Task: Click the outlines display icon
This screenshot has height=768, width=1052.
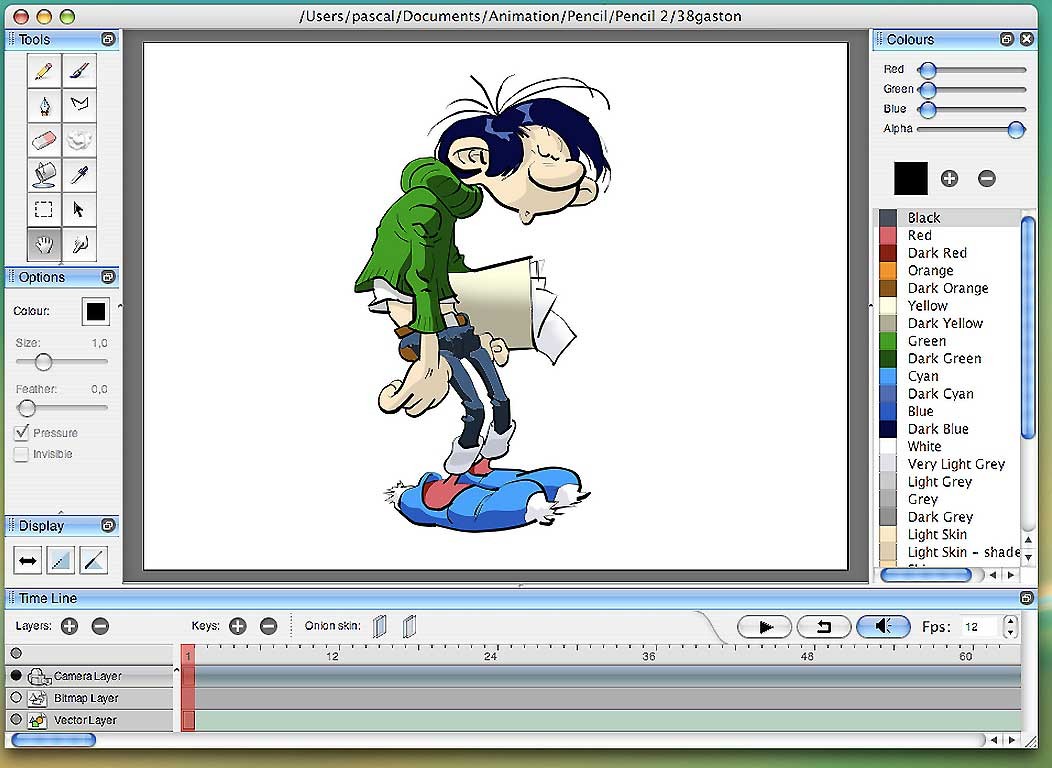Action: click(x=93, y=561)
